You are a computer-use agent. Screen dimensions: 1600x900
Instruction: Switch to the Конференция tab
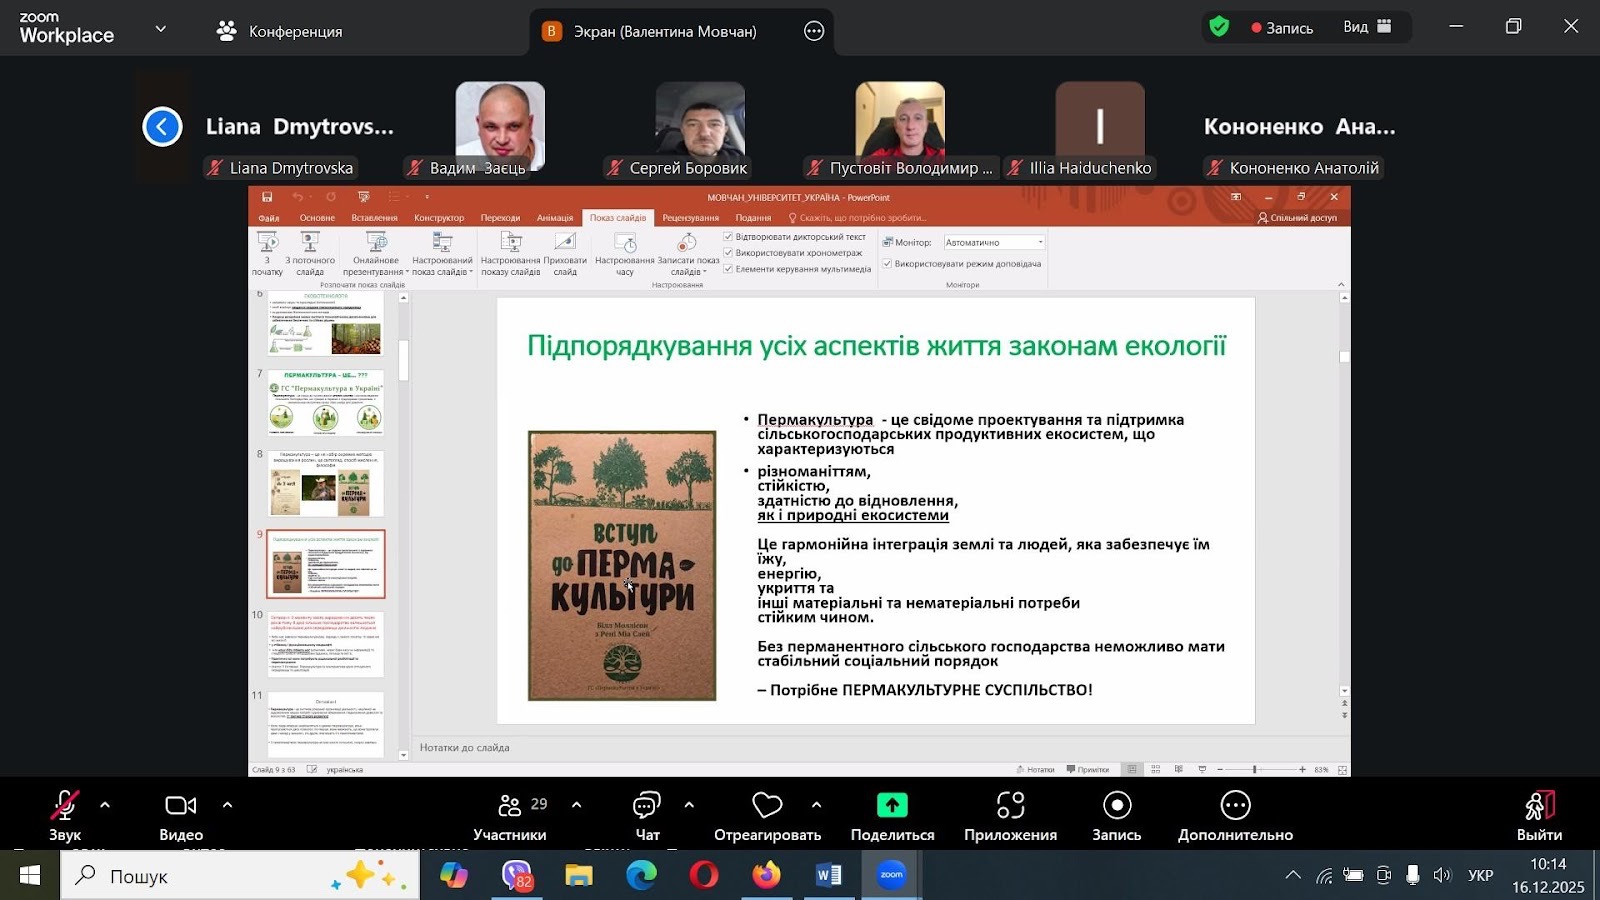click(280, 31)
